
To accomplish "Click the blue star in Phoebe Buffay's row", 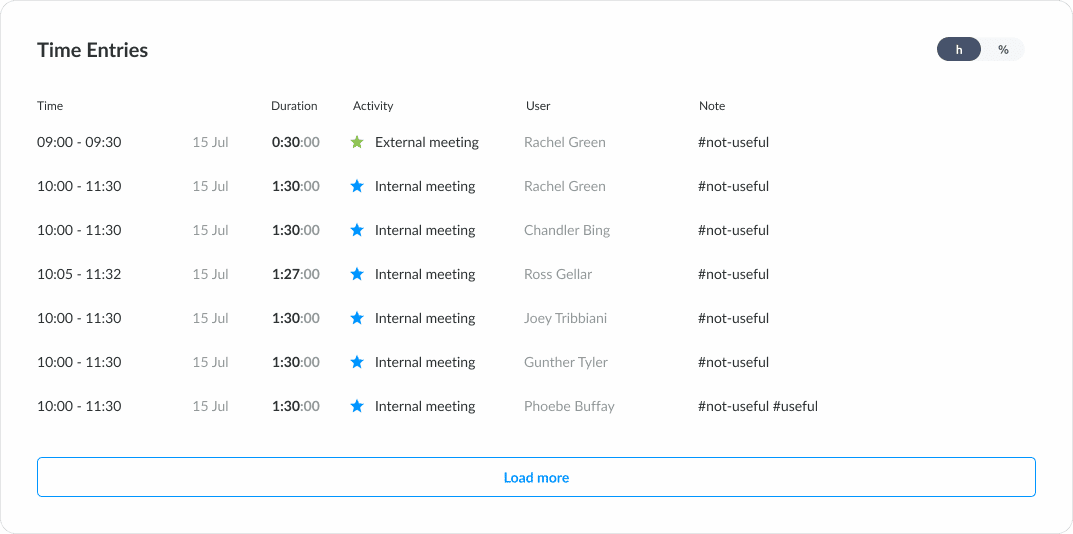I will (357, 406).
